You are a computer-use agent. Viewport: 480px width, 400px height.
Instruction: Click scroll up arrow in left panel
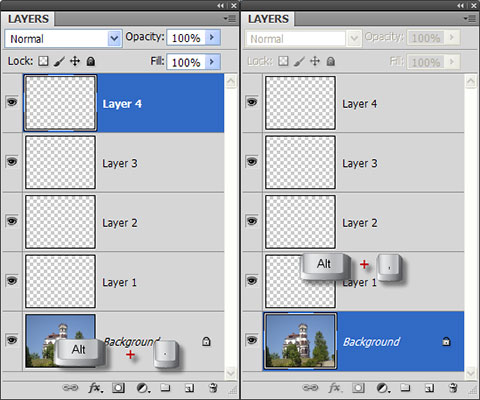(231, 81)
